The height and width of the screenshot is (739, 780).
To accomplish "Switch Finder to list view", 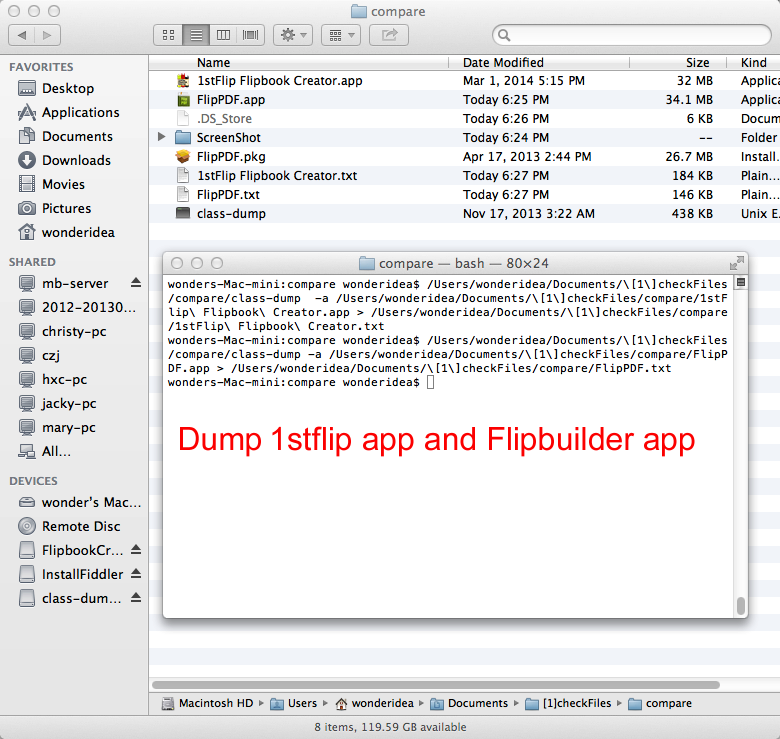I will [195, 35].
